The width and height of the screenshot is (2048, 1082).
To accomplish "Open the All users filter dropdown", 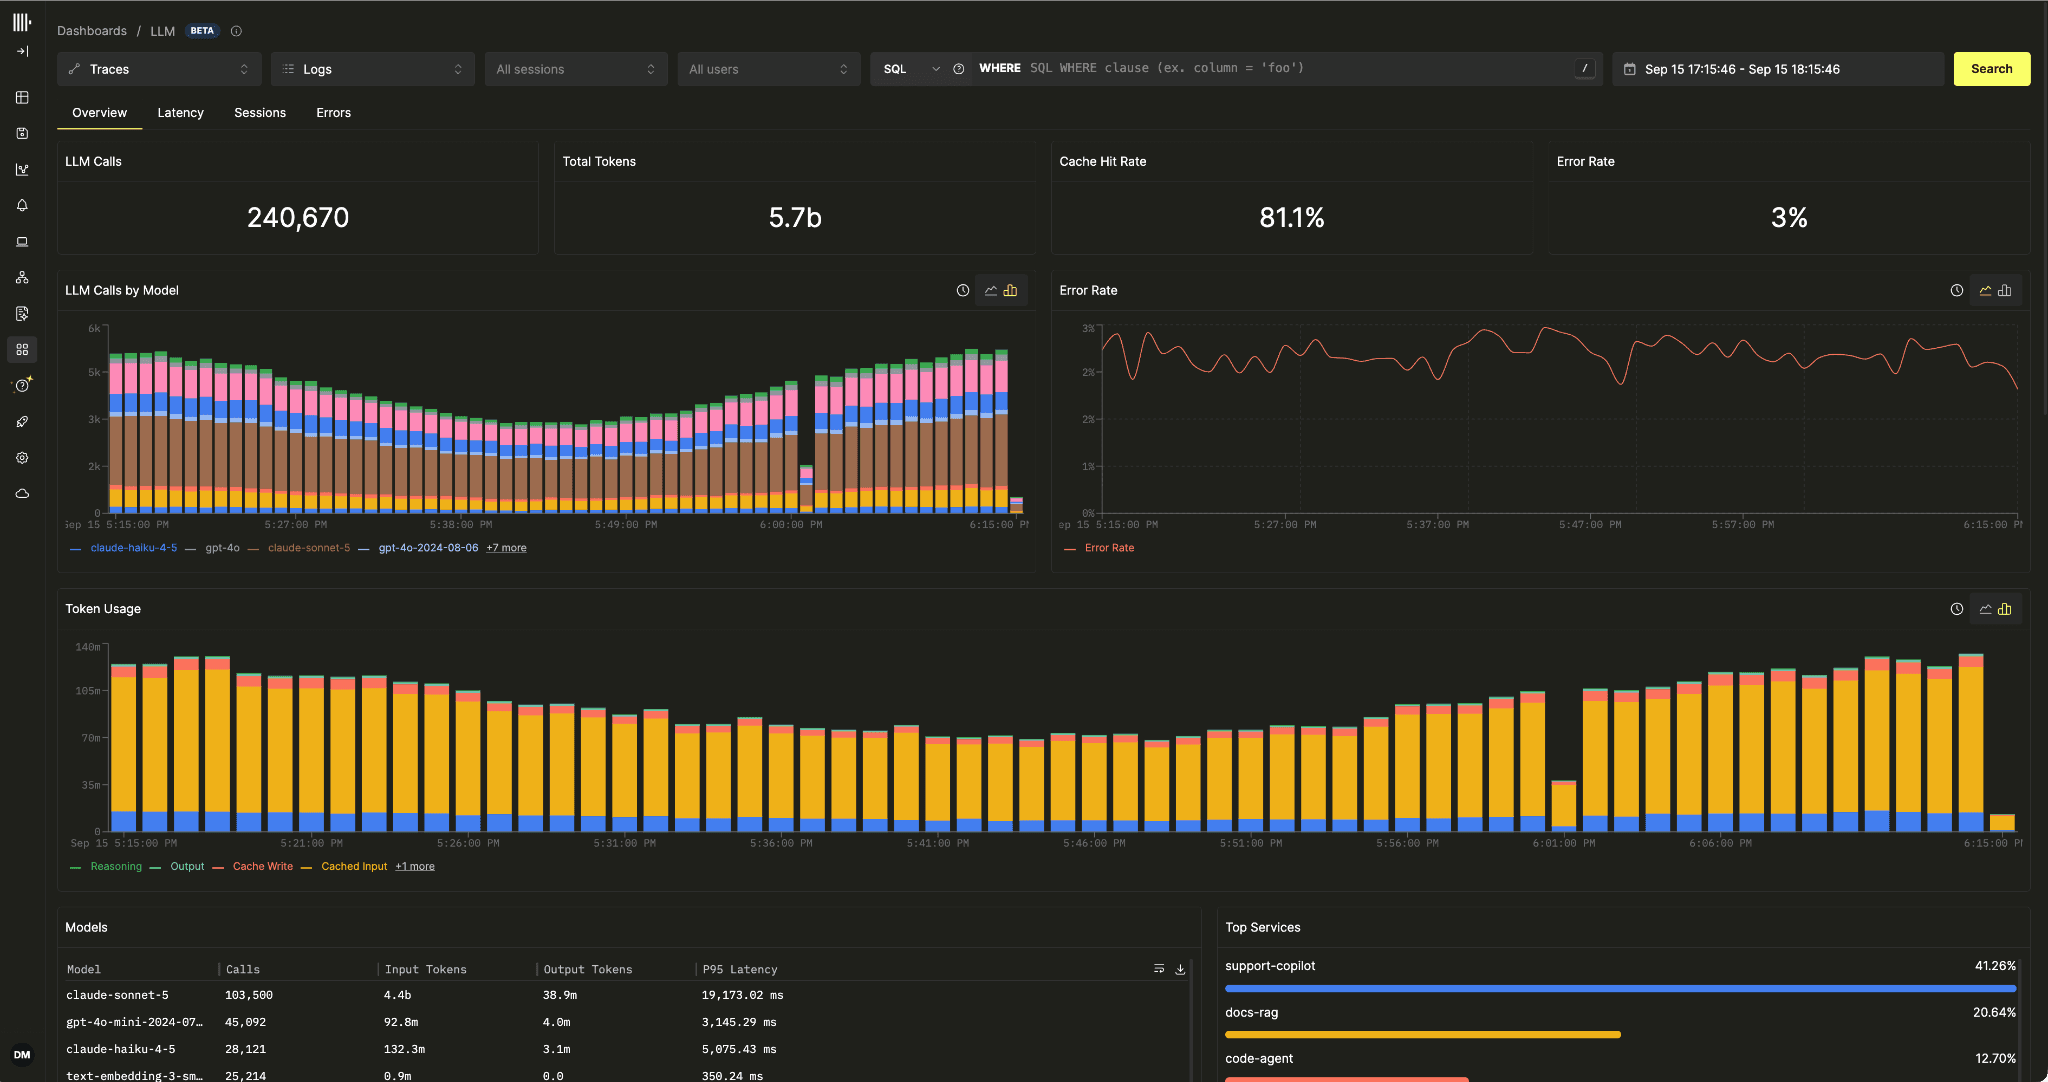I will coord(769,69).
